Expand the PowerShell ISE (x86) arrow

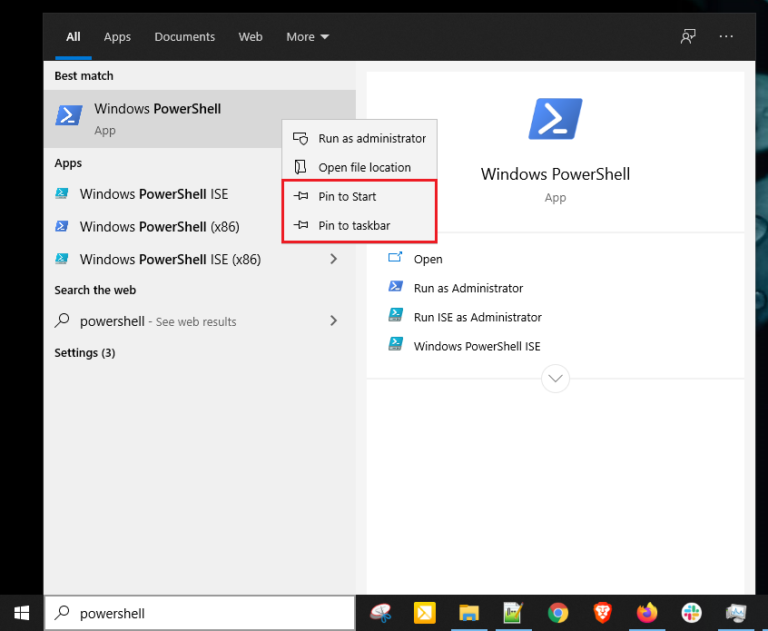pyautogui.click(x=334, y=259)
